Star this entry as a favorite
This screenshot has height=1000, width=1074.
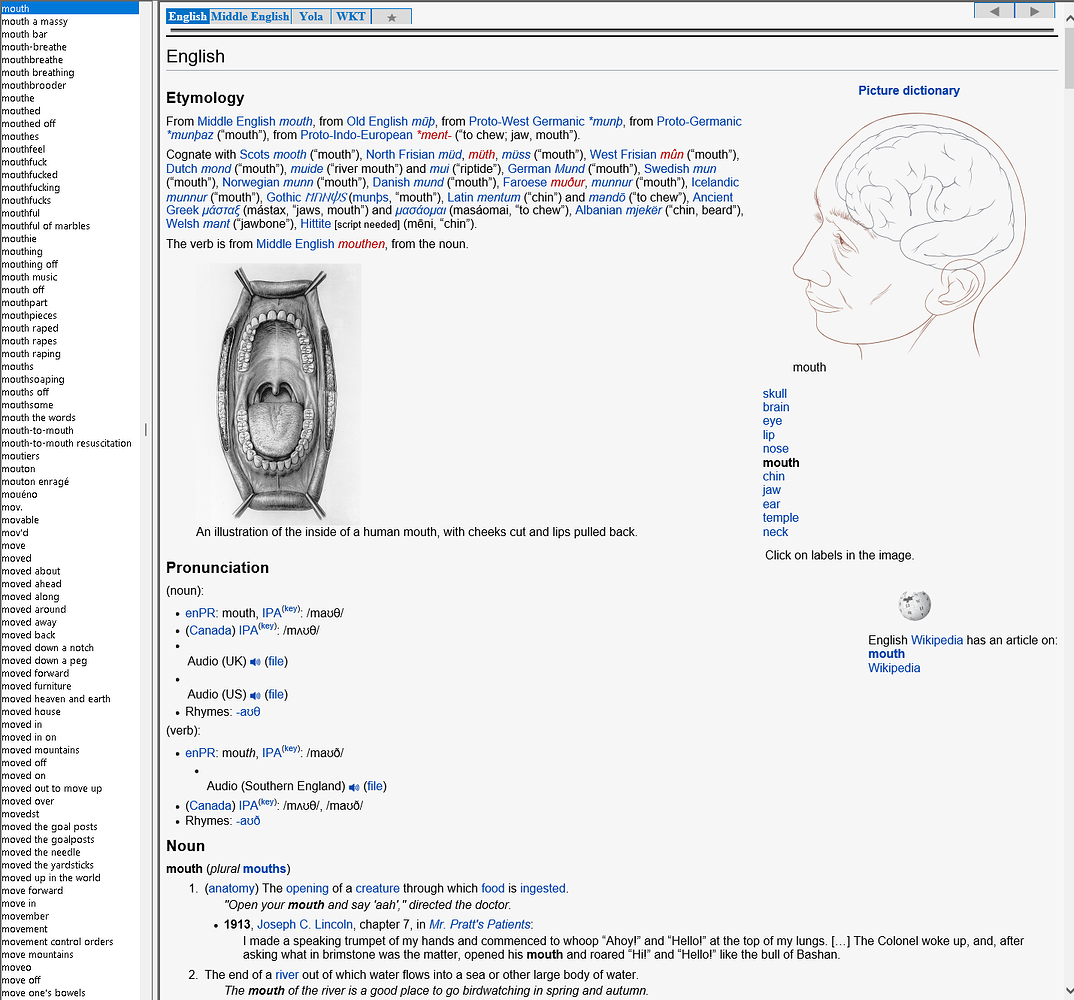pyautogui.click(x=390, y=16)
